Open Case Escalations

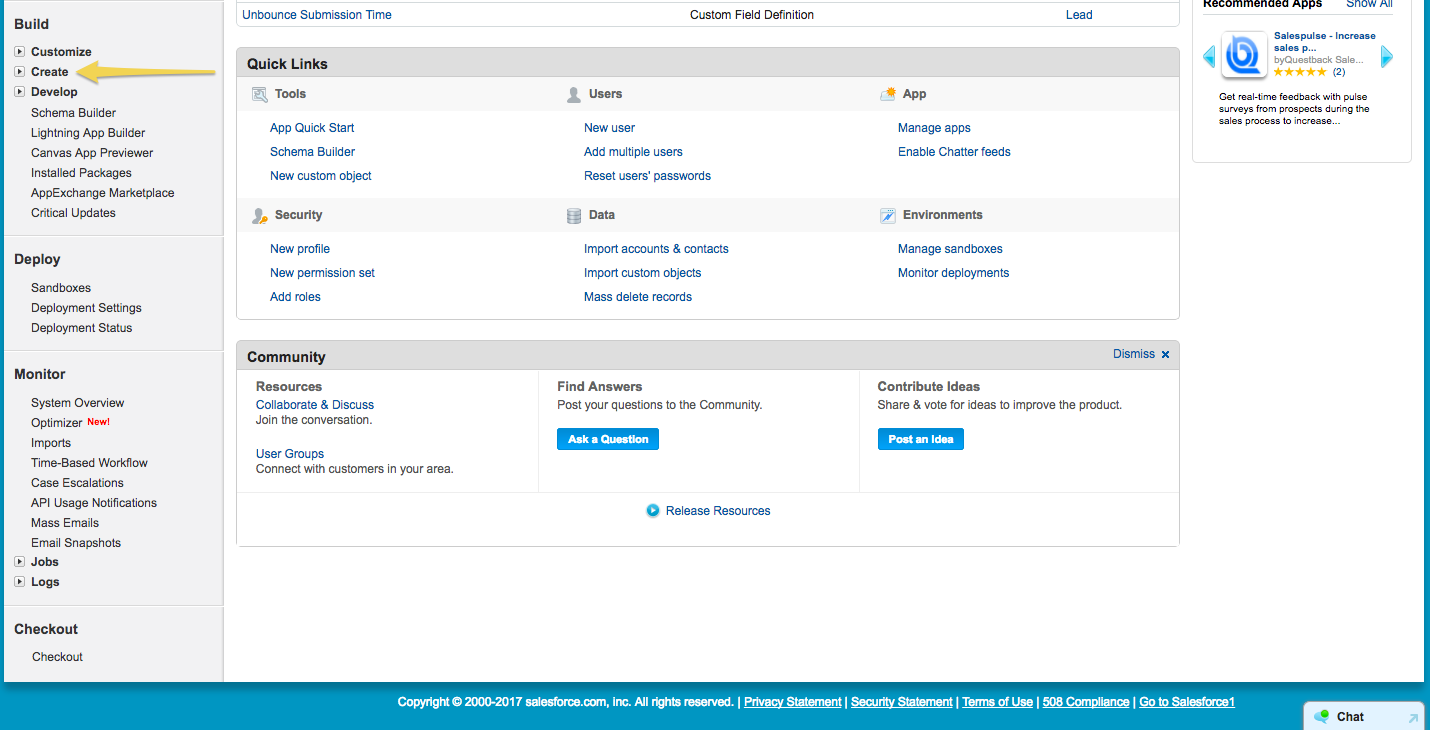pos(77,483)
